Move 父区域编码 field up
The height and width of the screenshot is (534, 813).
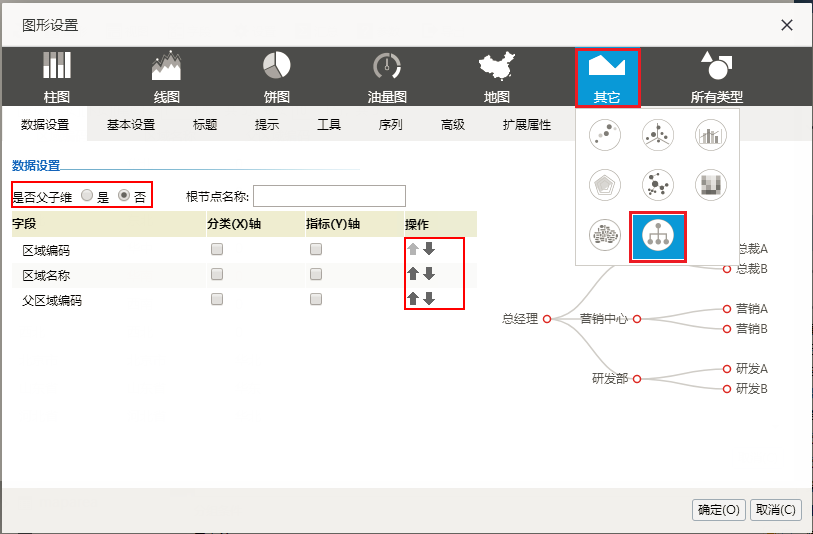coord(413,299)
